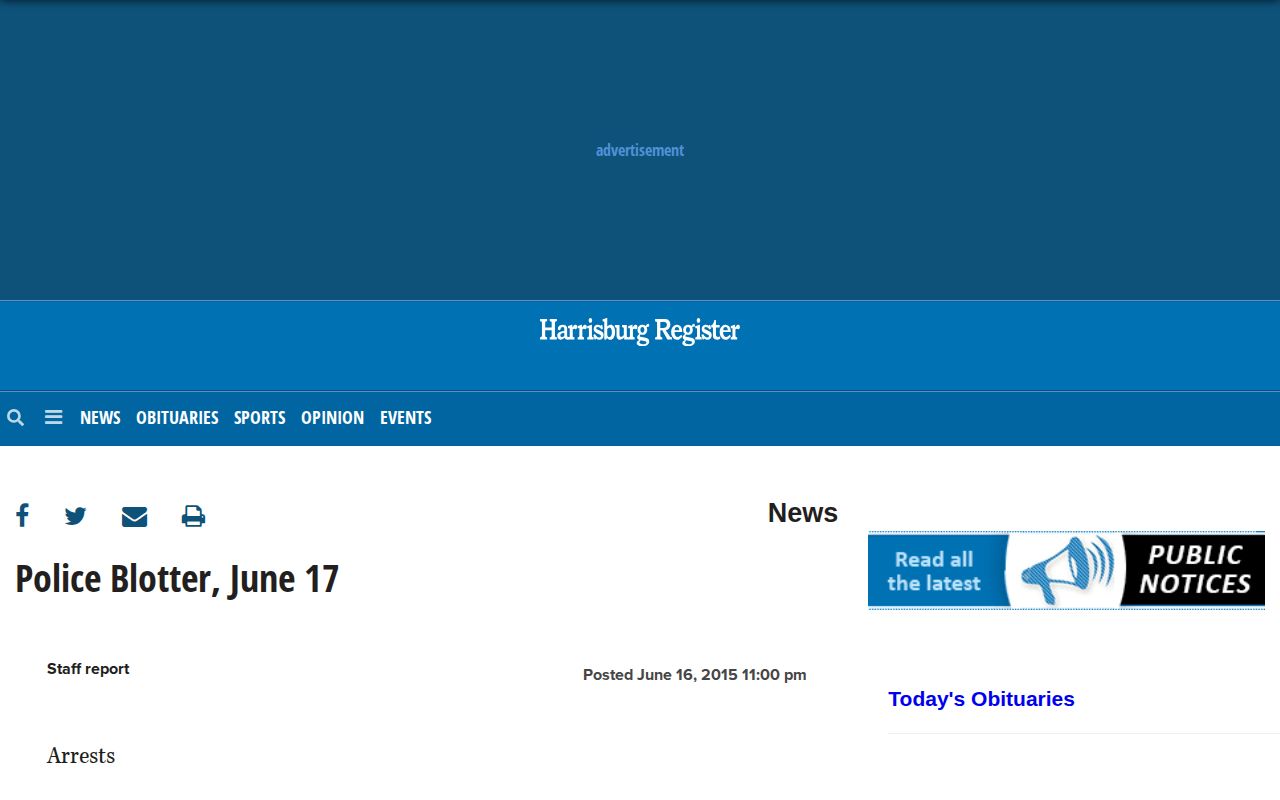Print the article with printer icon

click(x=193, y=516)
